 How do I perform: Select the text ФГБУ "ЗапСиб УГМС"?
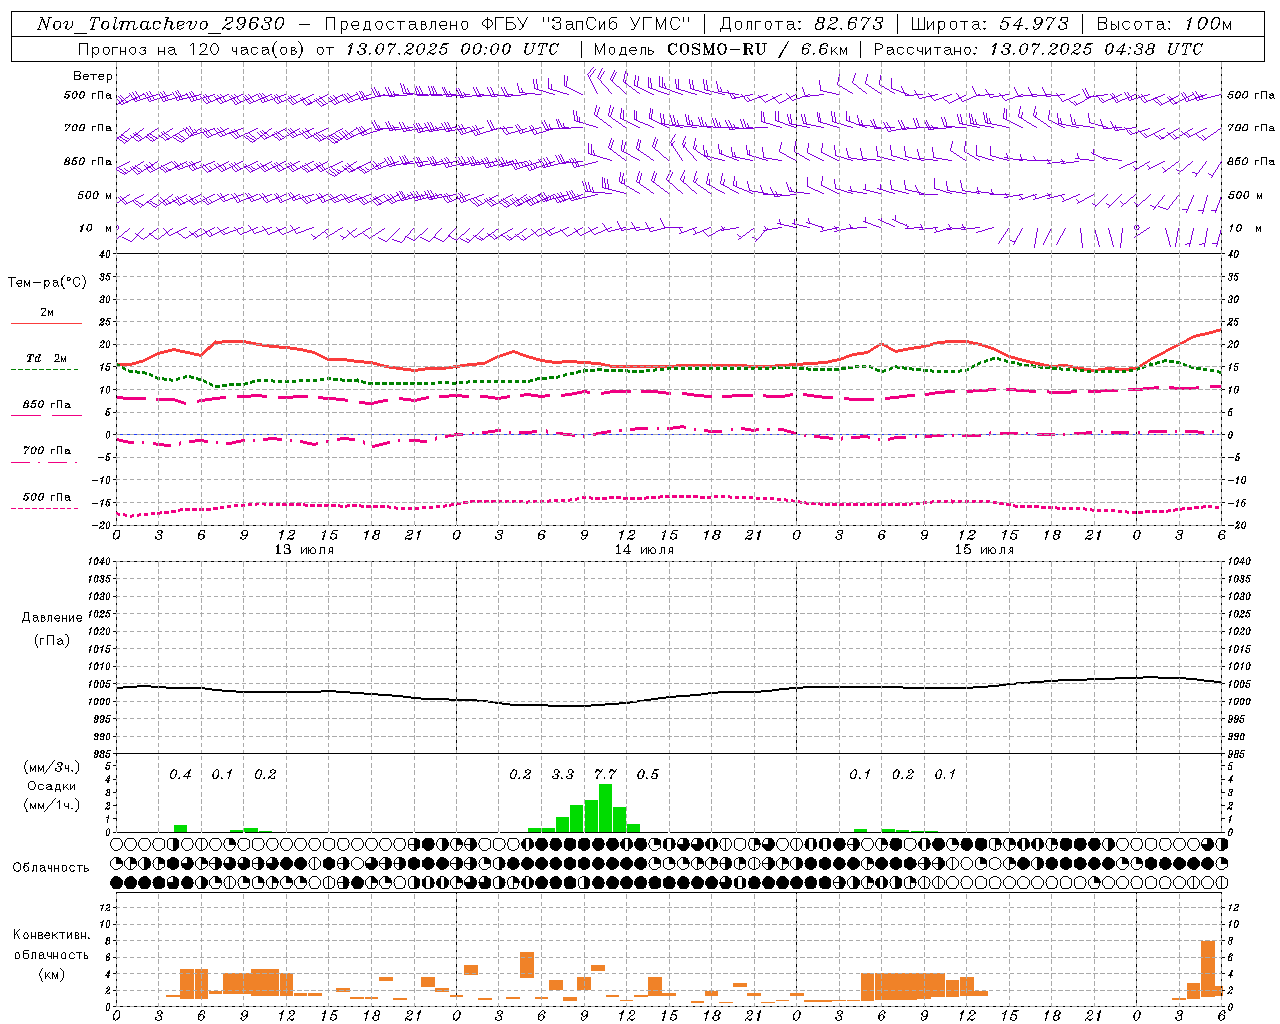tap(588, 24)
